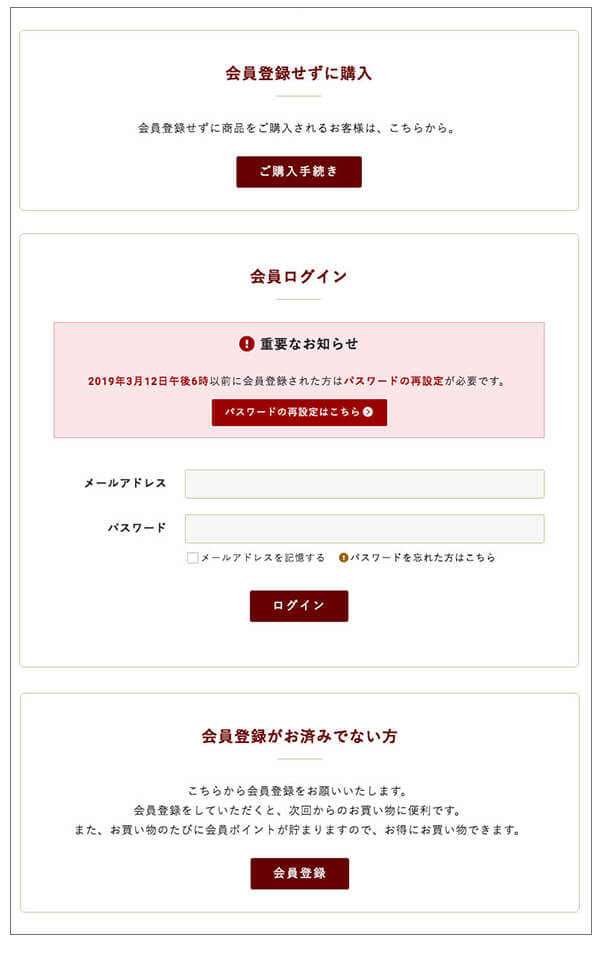Click the ログイン button
Screen dimensions: 600x964
[x=299, y=606]
